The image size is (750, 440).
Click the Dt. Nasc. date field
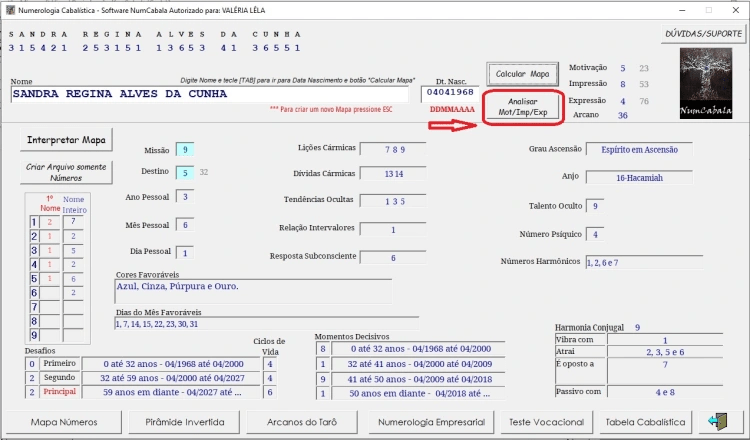(x=452, y=93)
